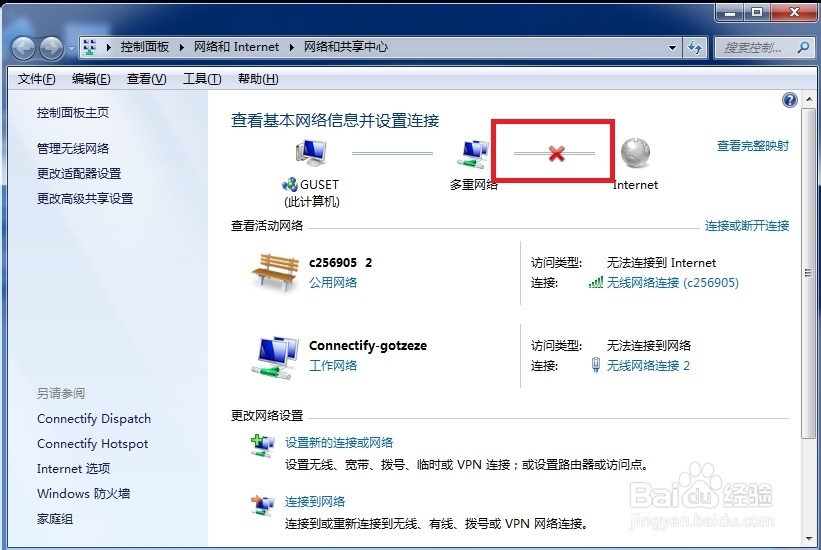Click the multiple networks icon in map
Screen dimensions: 821x550
coord(472,154)
